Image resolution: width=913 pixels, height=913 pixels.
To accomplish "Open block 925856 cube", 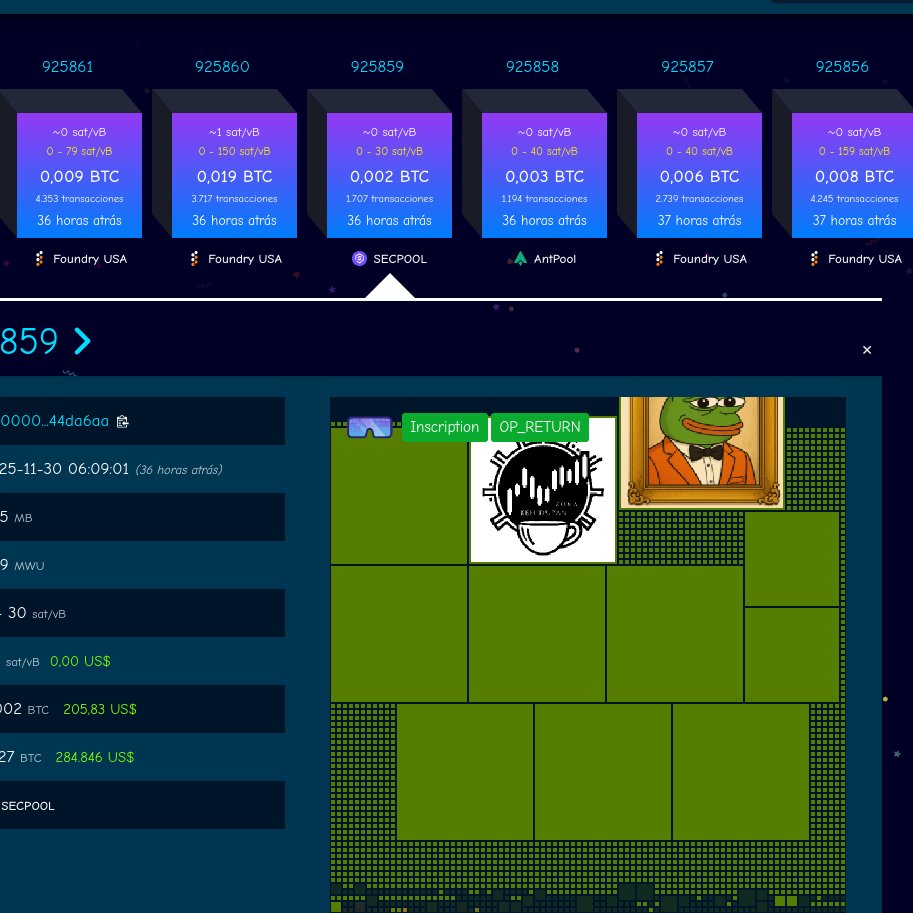I will coord(852,175).
